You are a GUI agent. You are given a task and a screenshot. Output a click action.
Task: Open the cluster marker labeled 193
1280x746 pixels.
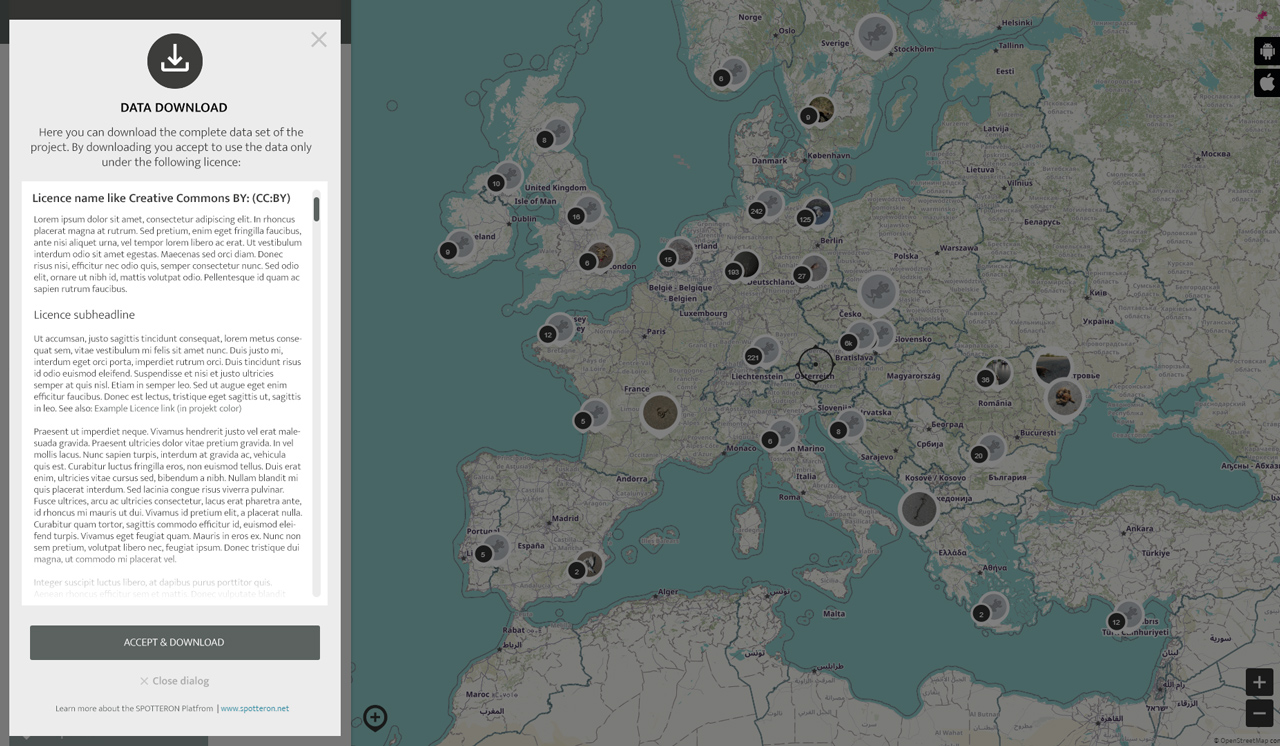[x=735, y=271]
